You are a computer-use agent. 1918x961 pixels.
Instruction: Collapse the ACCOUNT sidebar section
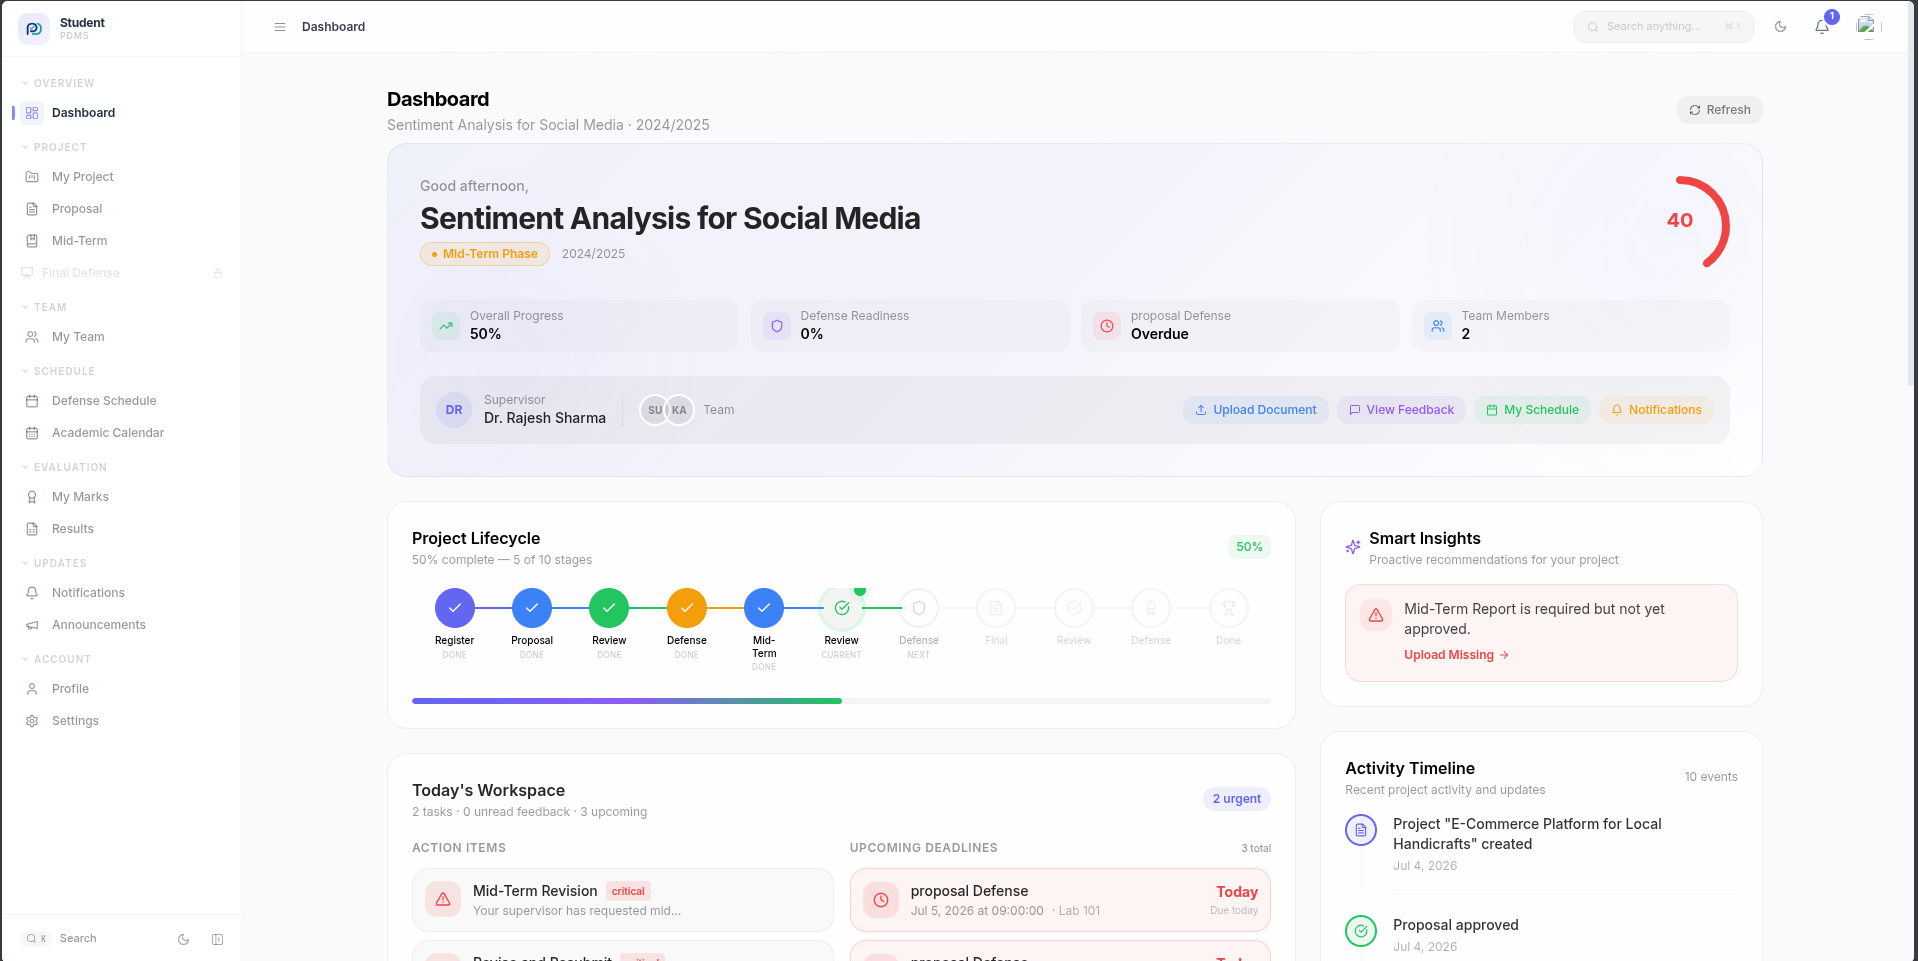point(56,659)
